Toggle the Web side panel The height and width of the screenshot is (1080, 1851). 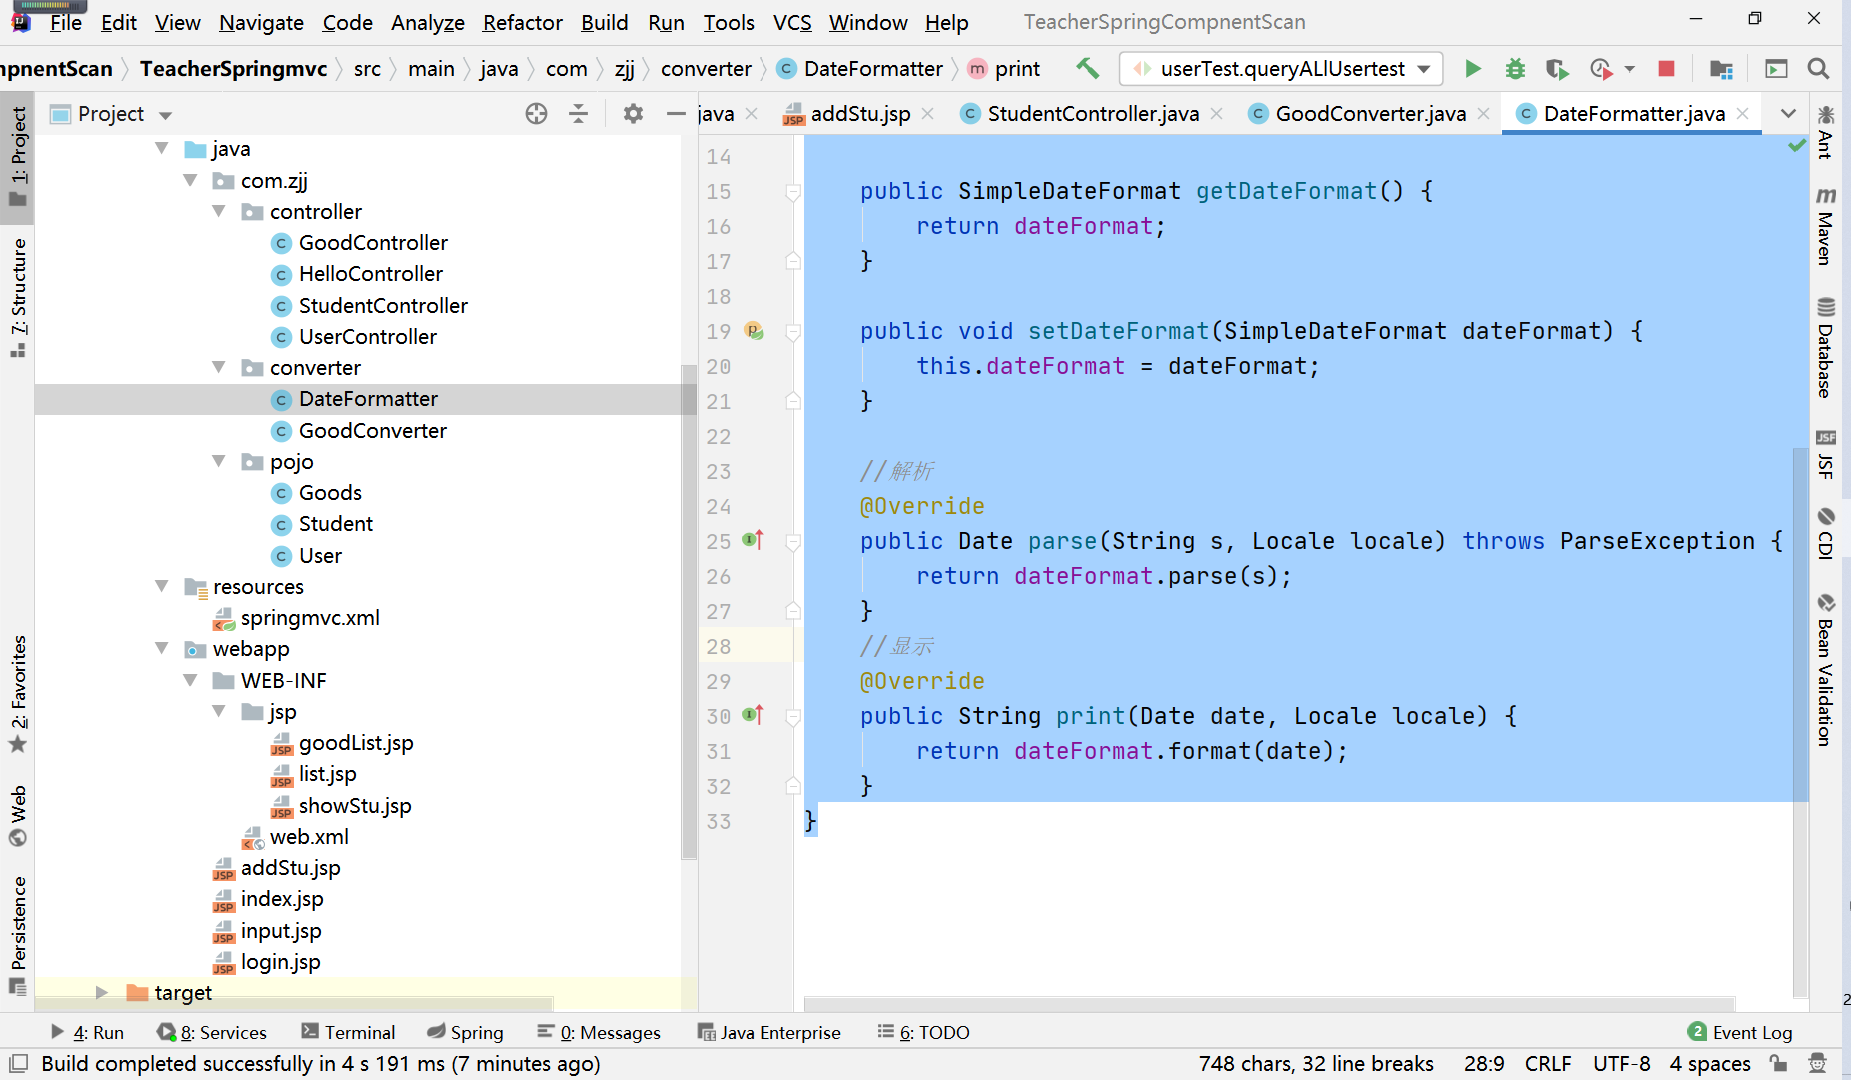(x=18, y=816)
